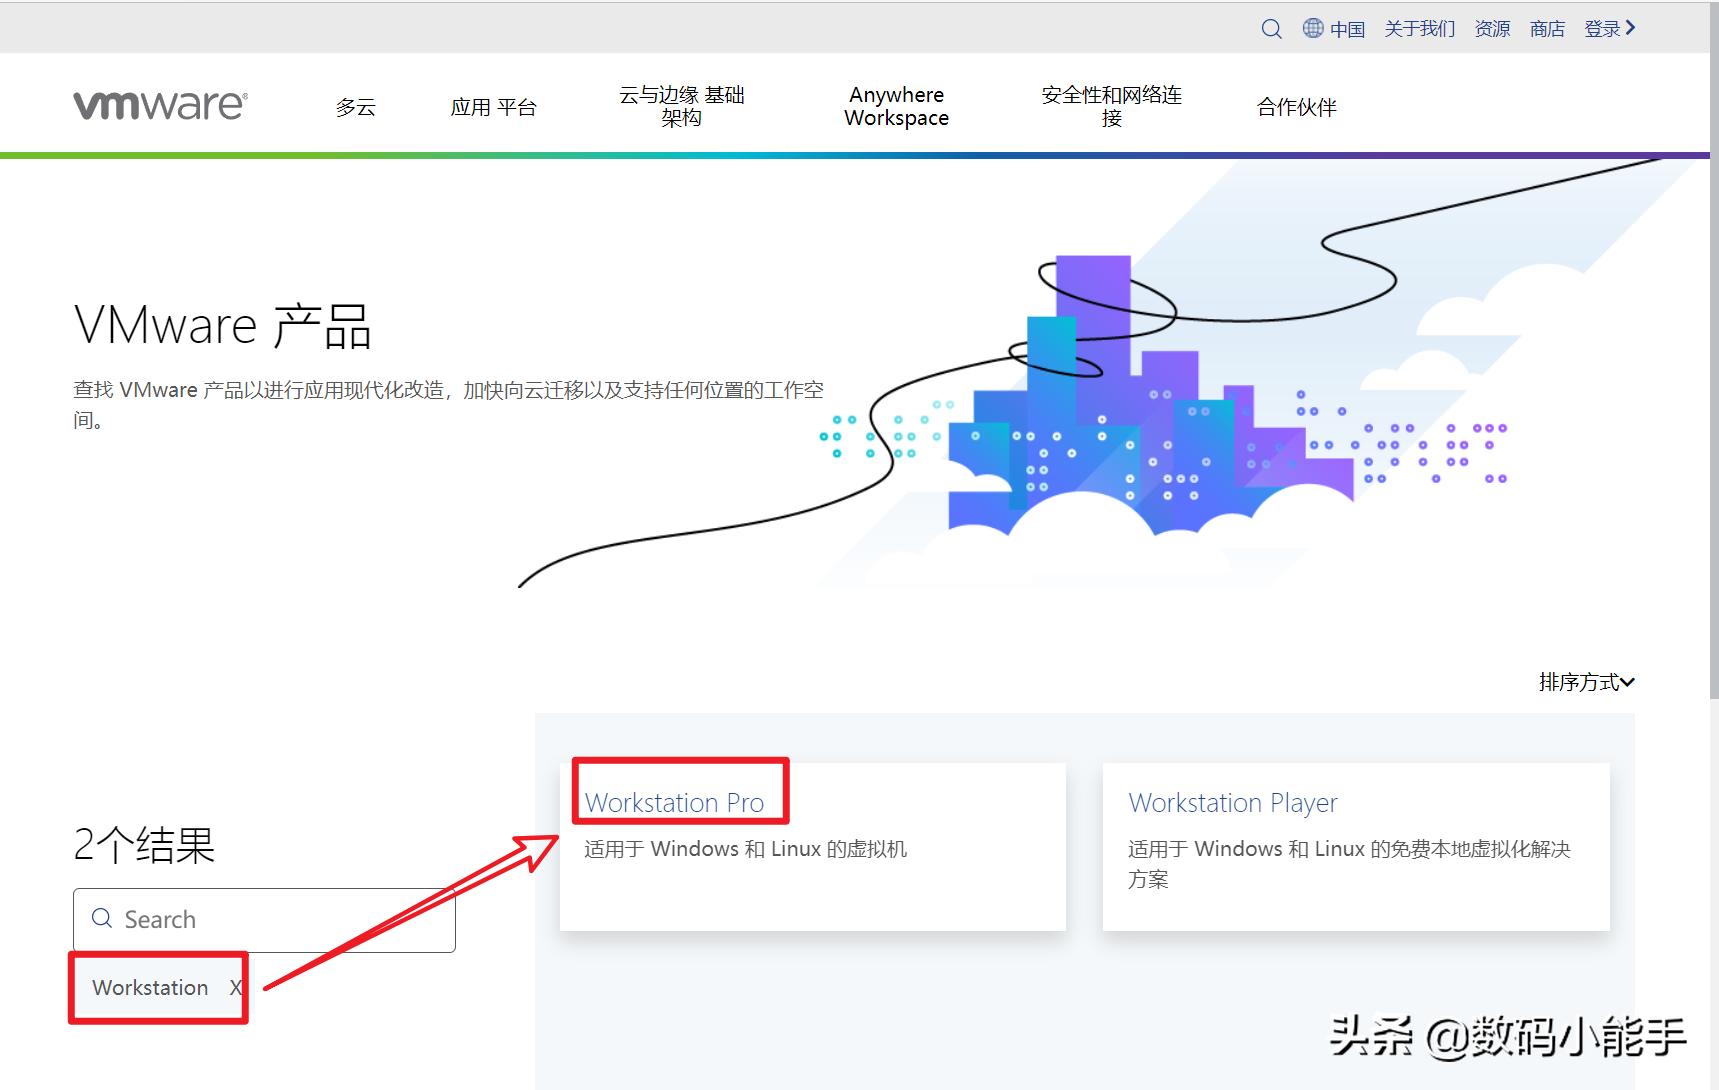Click the 商店 store link
This screenshot has height=1090, width=1719.
click(1547, 27)
